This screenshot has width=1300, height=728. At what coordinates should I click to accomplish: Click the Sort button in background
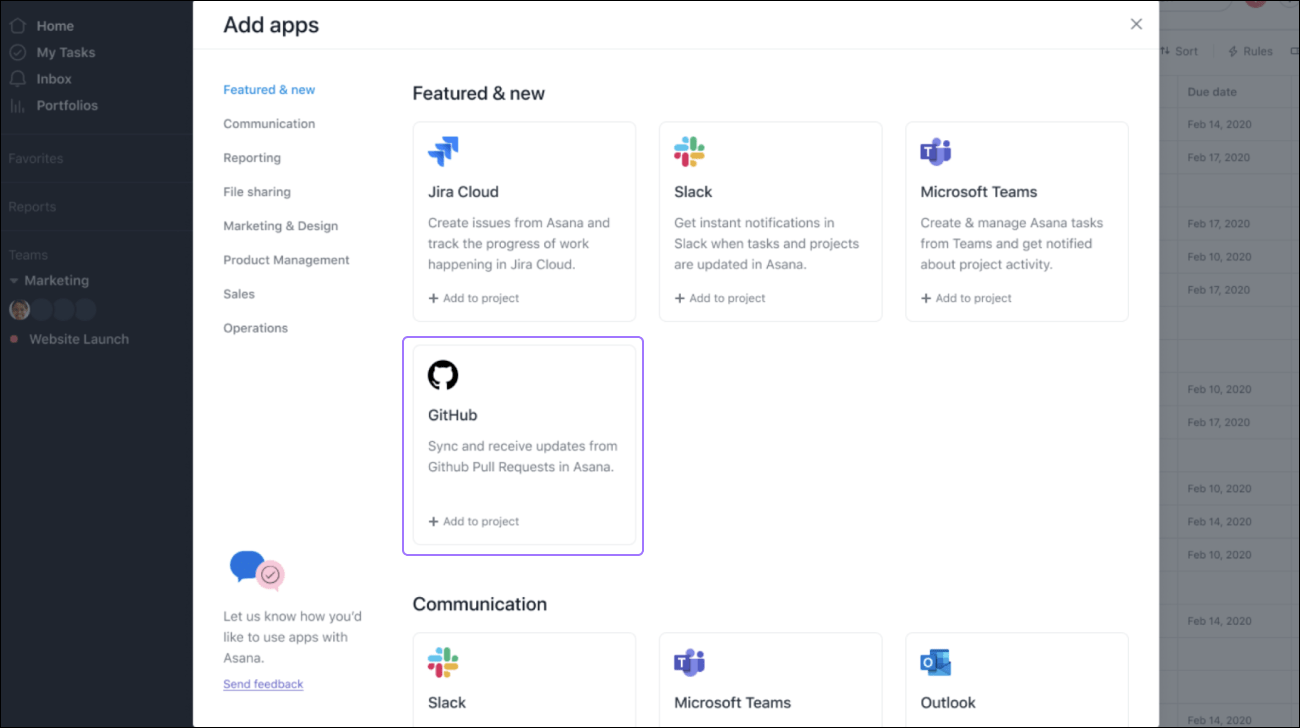pyautogui.click(x=1180, y=51)
